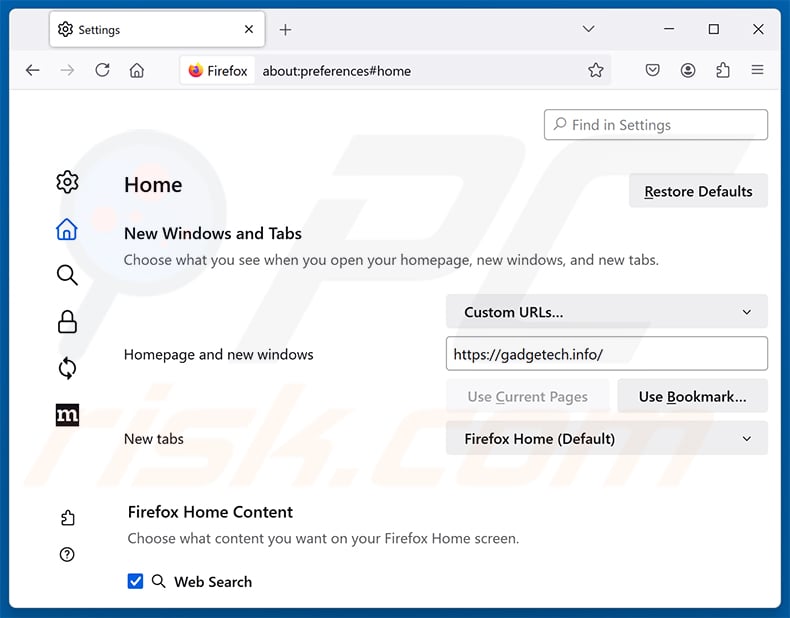Focus the homepage URL field
Screen dimensions: 790x618
pos(607,354)
